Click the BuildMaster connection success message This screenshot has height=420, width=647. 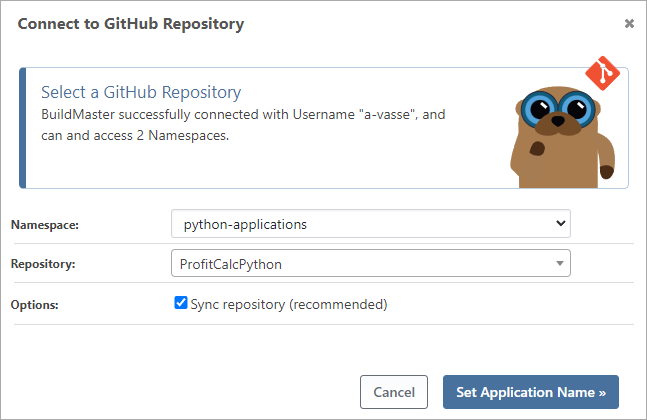243,115
